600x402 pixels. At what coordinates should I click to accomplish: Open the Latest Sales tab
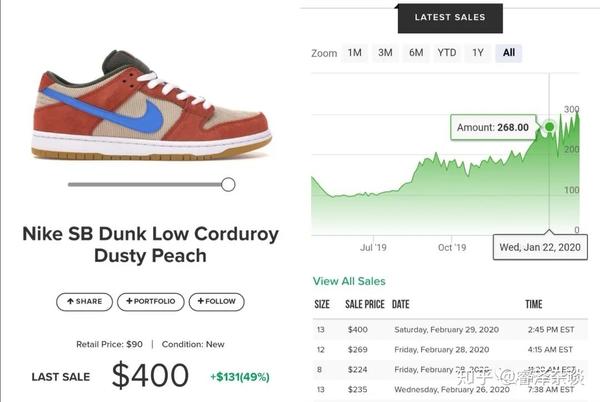click(450, 18)
